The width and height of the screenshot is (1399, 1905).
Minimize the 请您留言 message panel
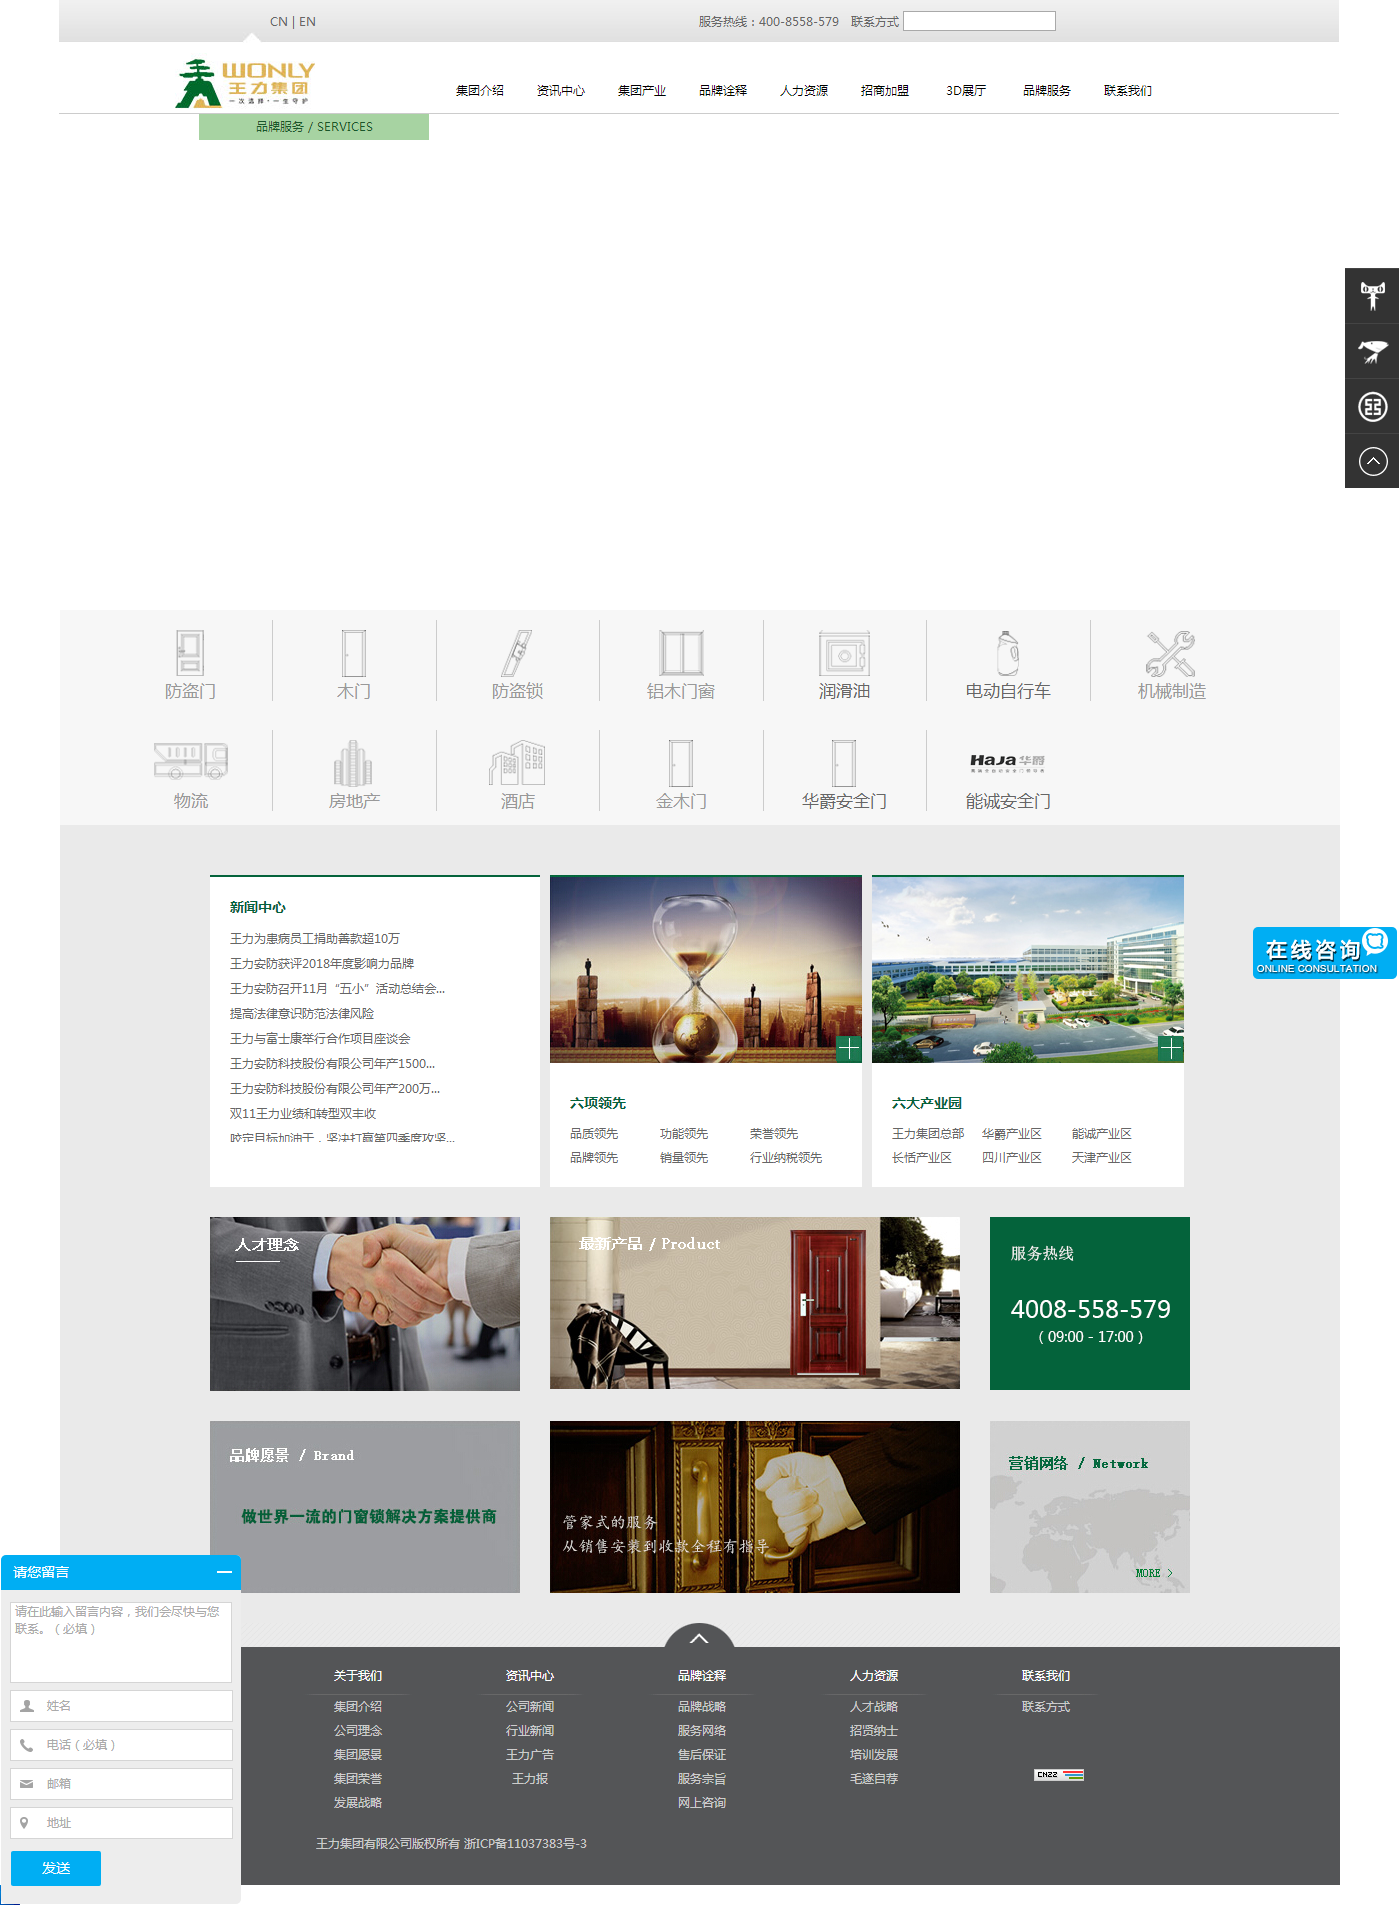224,1572
